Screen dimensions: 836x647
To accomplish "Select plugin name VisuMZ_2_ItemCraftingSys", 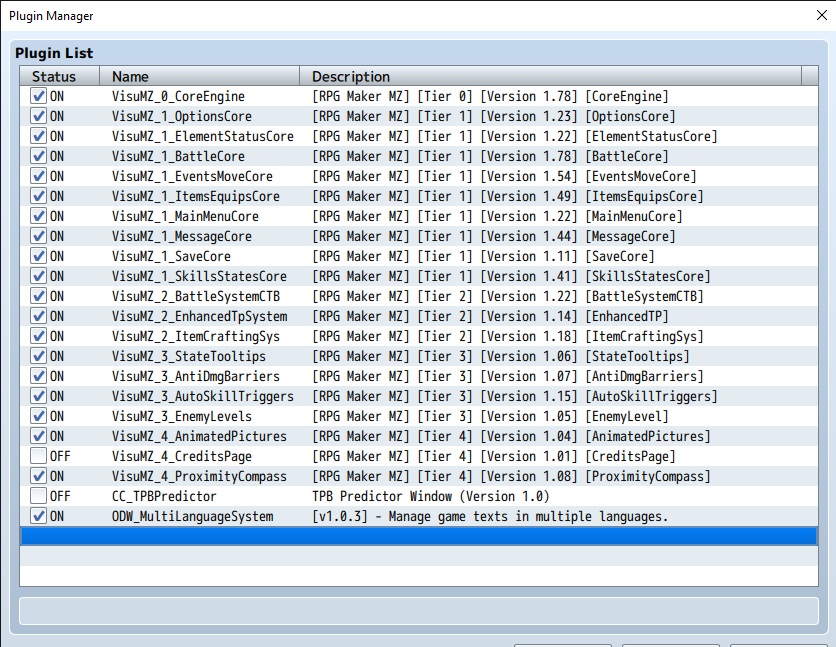I will (x=196, y=336).
